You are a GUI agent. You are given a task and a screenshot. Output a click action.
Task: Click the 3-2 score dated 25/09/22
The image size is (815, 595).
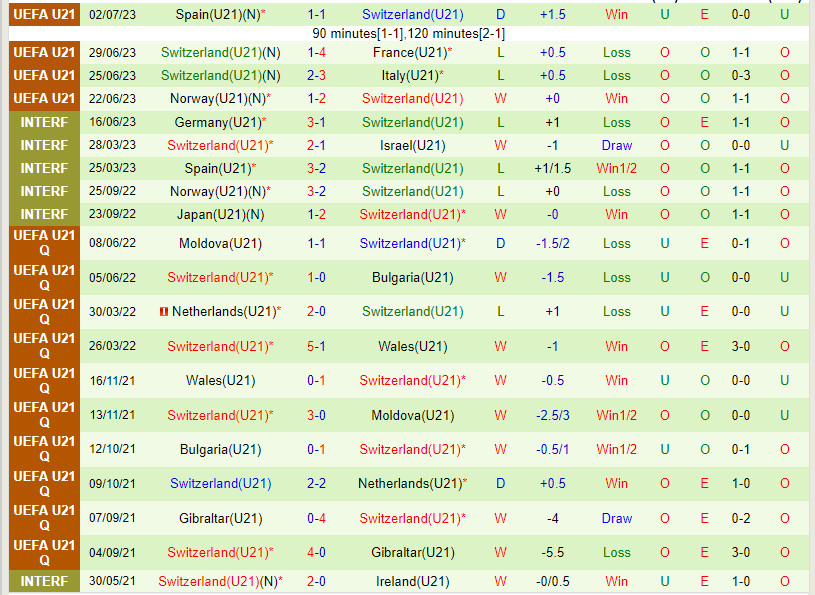[x=317, y=191]
